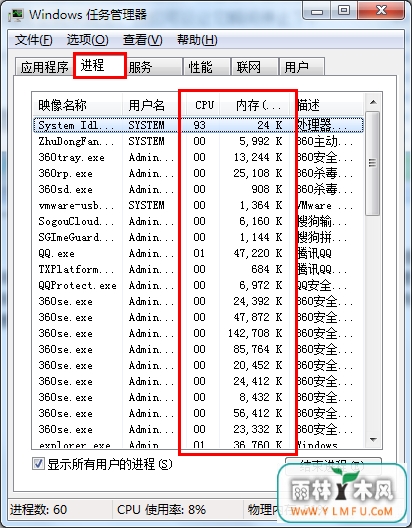Select the QQ.exe process

pos(199,253)
